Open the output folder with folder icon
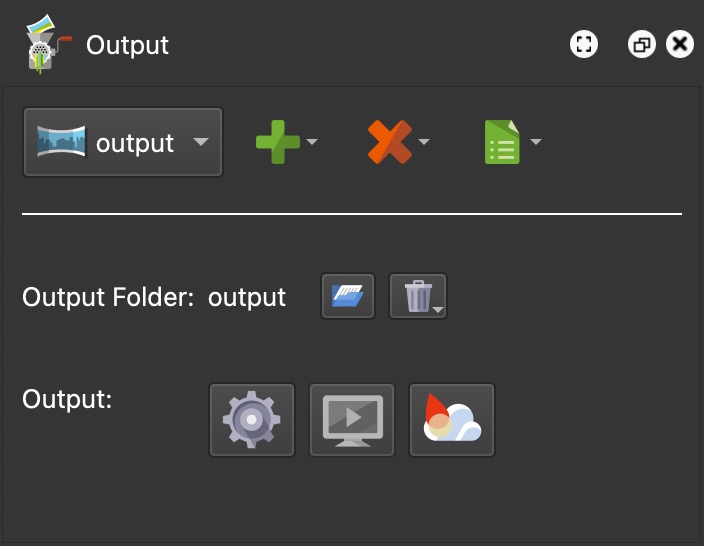Viewport: 704px width, 546px height. click(x=348, y=296)
